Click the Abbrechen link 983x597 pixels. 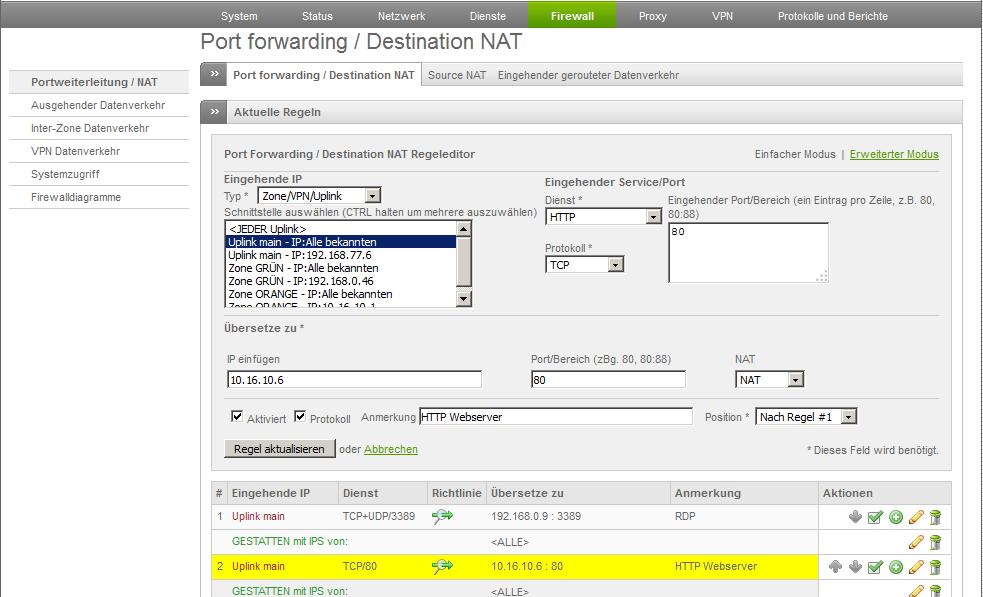[x=391, y=449]
